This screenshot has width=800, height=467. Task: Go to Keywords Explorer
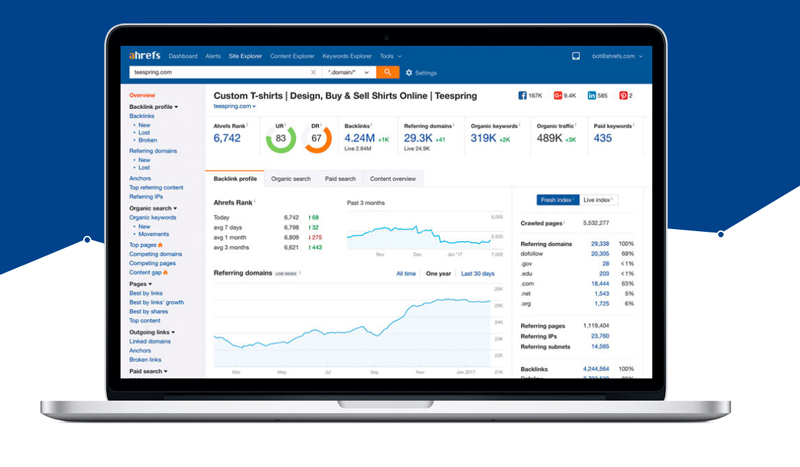(347, 56)
